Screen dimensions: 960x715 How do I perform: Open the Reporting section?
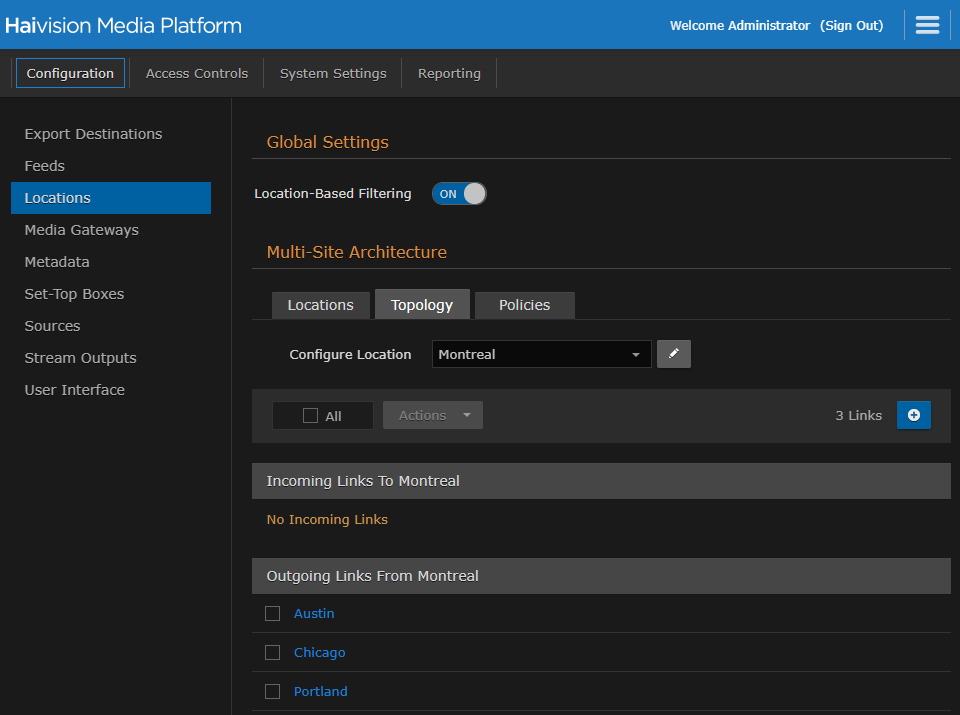click(449, 73)
